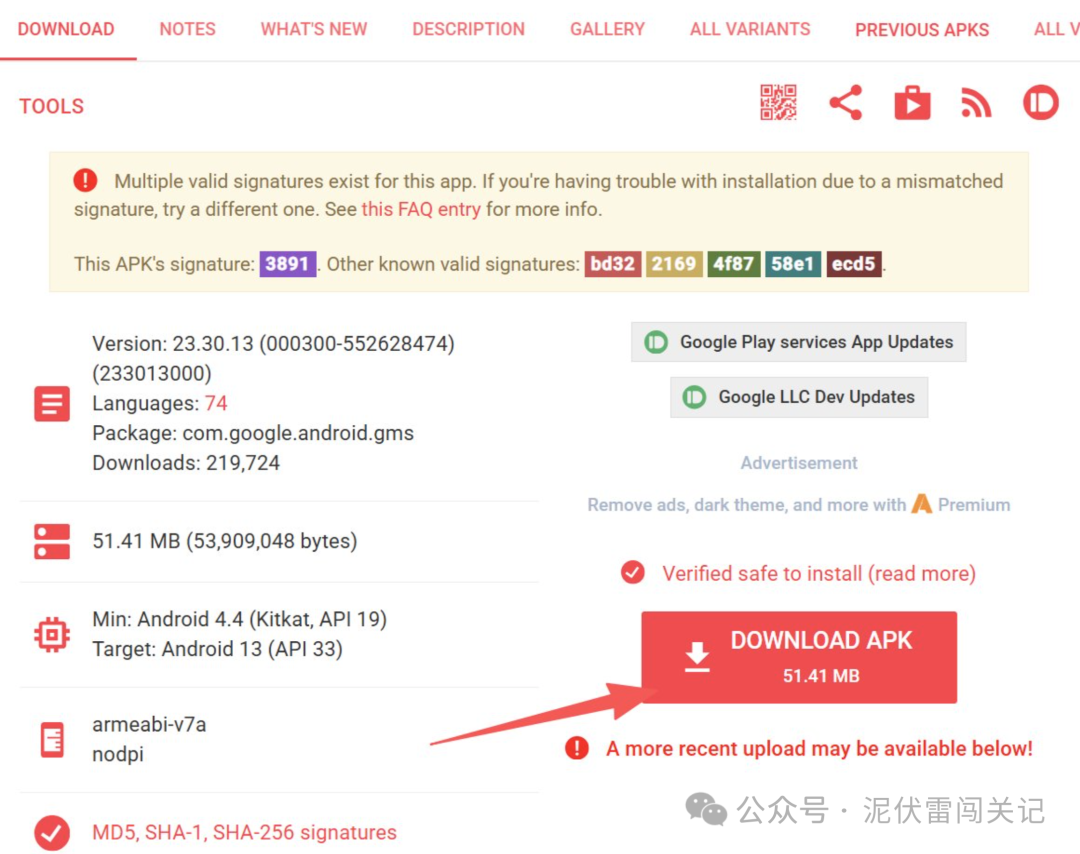This screenshot has width=1080, height=854.
Task: Open the Gallery tab
Action: [x=608, y=29]
